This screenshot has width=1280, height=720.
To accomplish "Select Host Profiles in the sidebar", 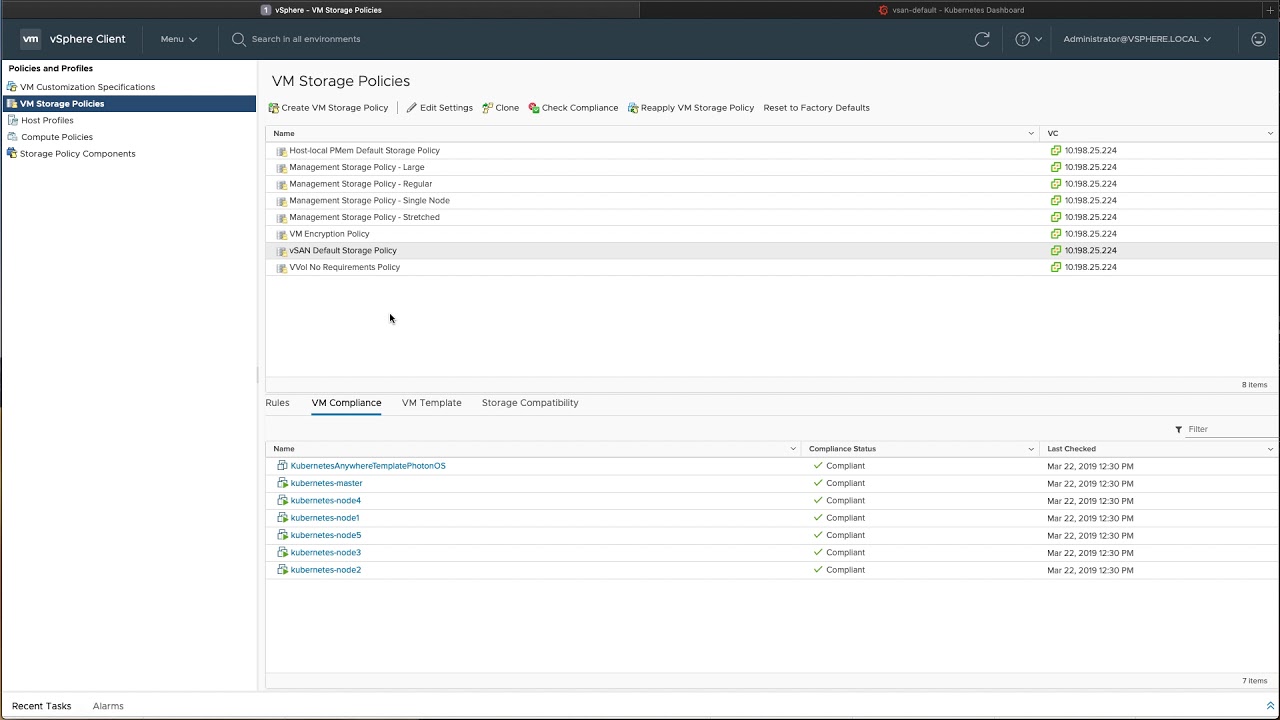I will (x=47, y=120).
